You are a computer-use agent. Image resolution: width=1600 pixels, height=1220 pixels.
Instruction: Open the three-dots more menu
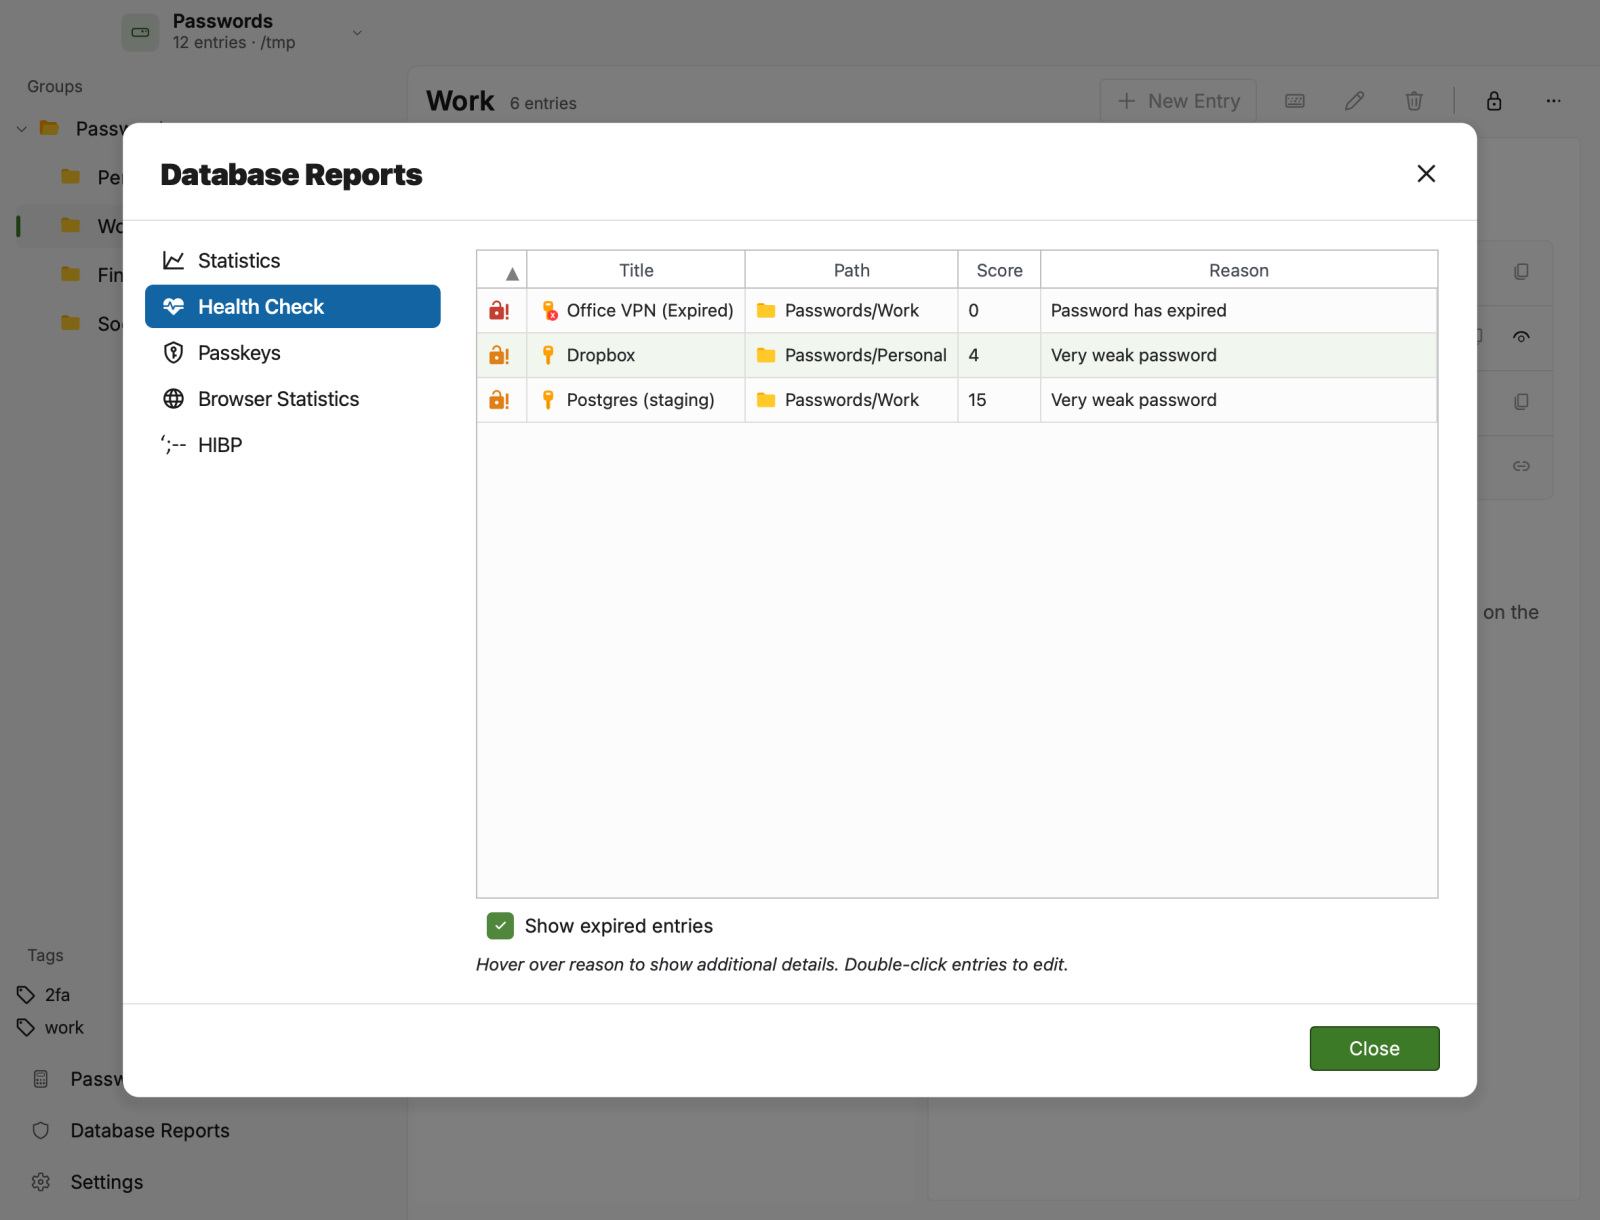pyautogui.click(x=1553, y=101)
